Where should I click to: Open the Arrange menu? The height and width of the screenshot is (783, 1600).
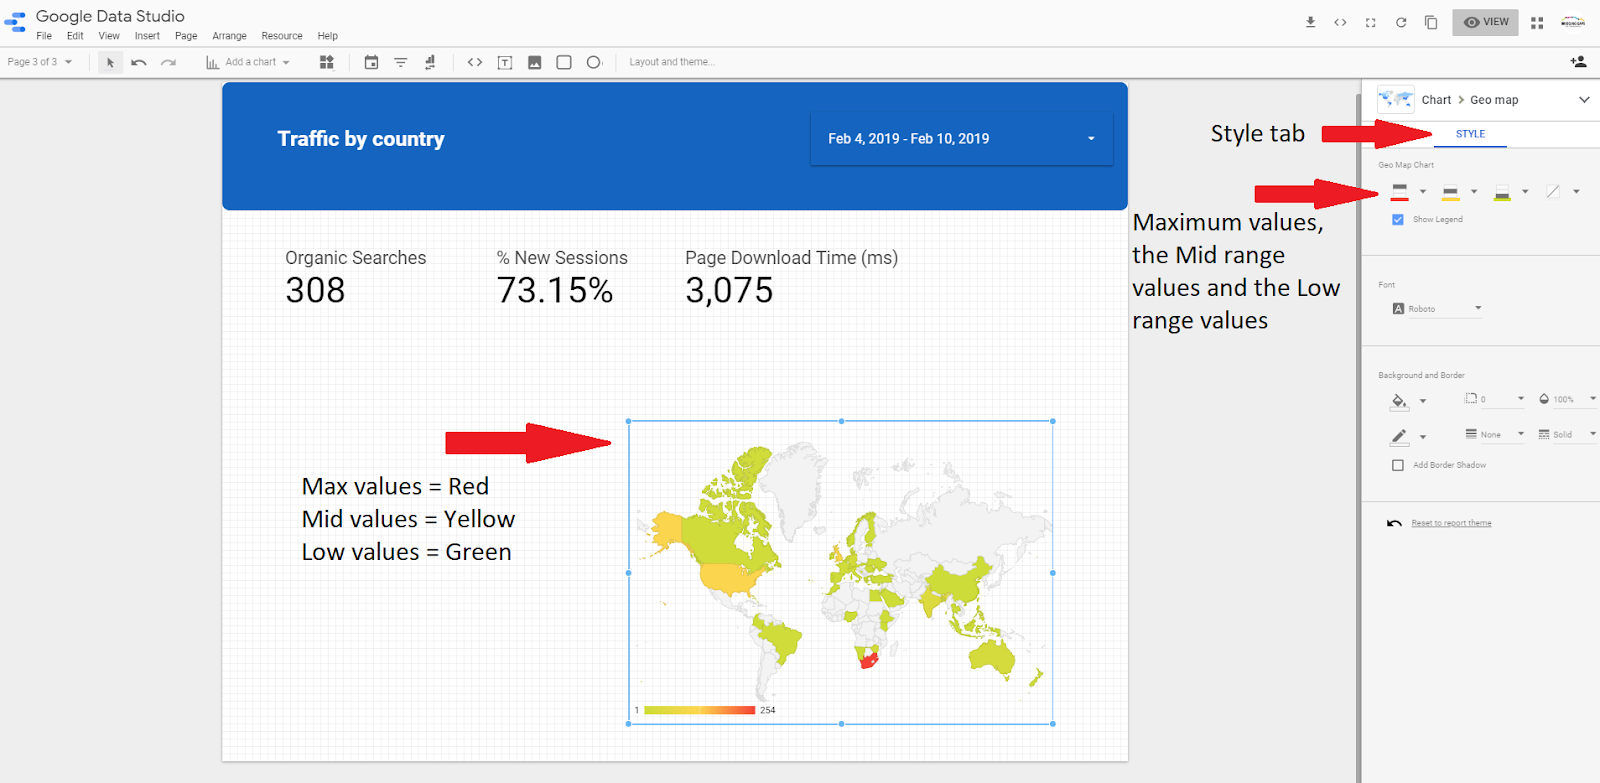(229, 36)
